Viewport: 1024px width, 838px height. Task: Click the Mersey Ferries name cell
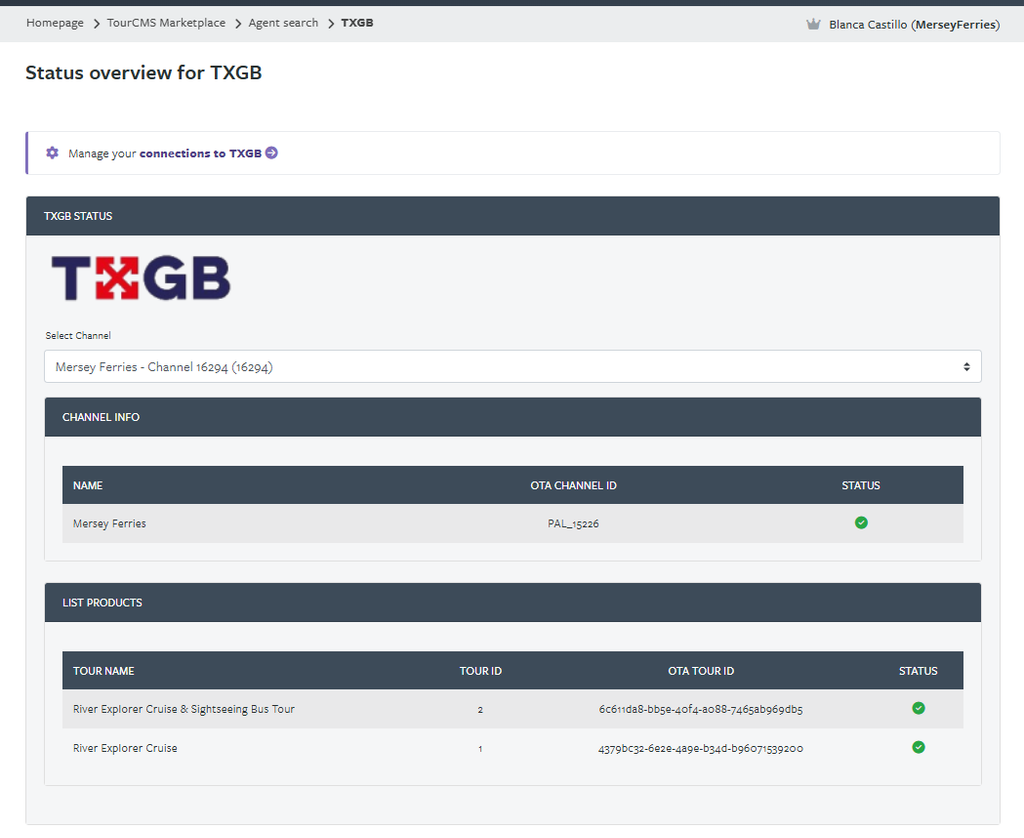[x=110, y=524]
